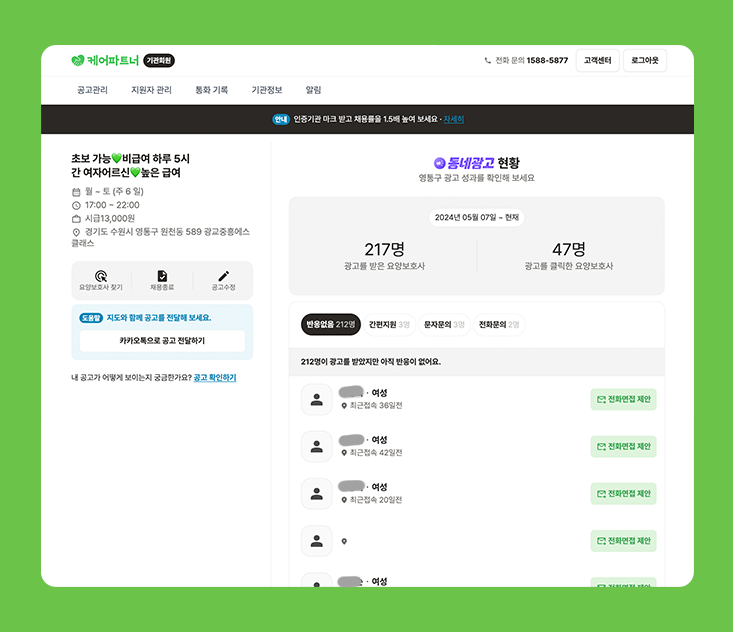Switch to the 전화문의 tab
Viewport: 733px width, 632px height.
tap(499, 324)
